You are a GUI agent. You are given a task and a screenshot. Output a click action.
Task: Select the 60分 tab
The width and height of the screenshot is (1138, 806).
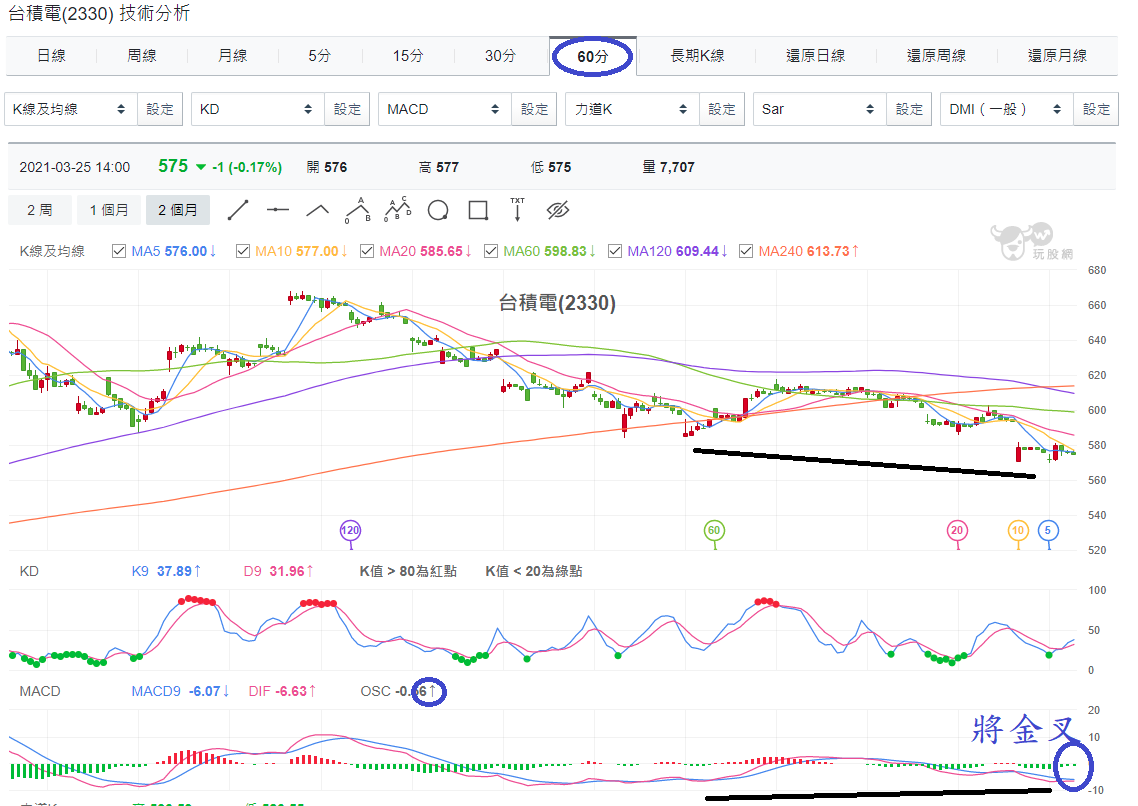coord(592,57)
